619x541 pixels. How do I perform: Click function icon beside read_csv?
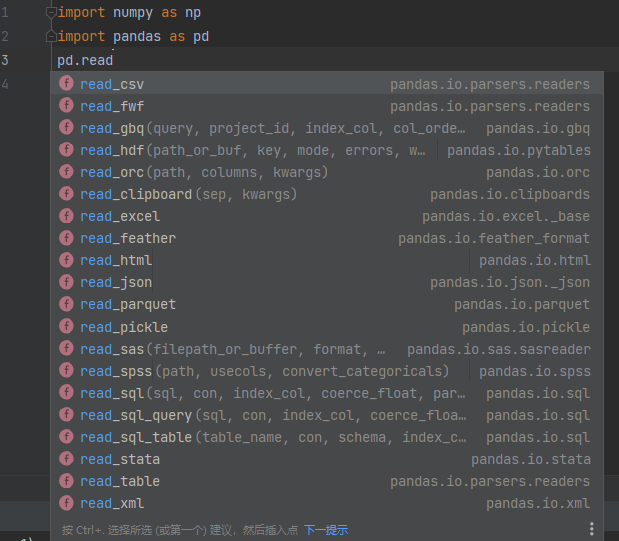tap(66, 83)
